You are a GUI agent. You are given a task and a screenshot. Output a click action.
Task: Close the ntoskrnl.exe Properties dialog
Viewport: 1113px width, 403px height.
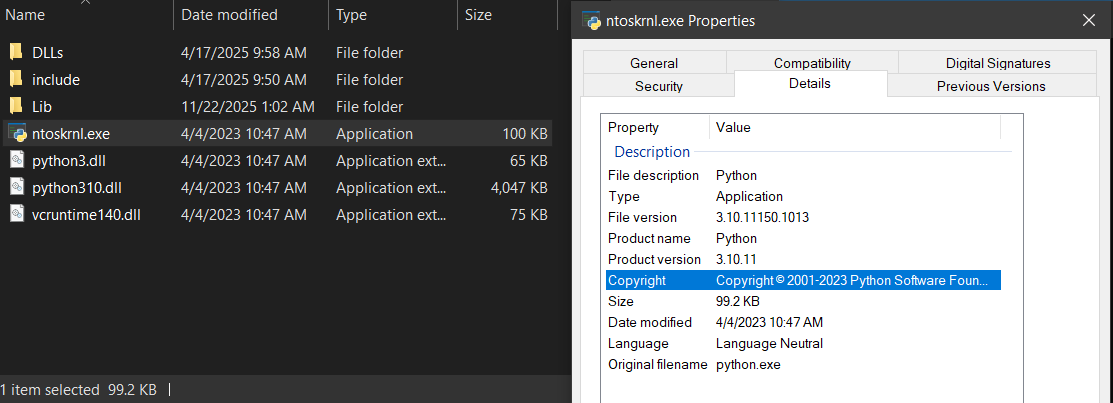[1089, 21]
